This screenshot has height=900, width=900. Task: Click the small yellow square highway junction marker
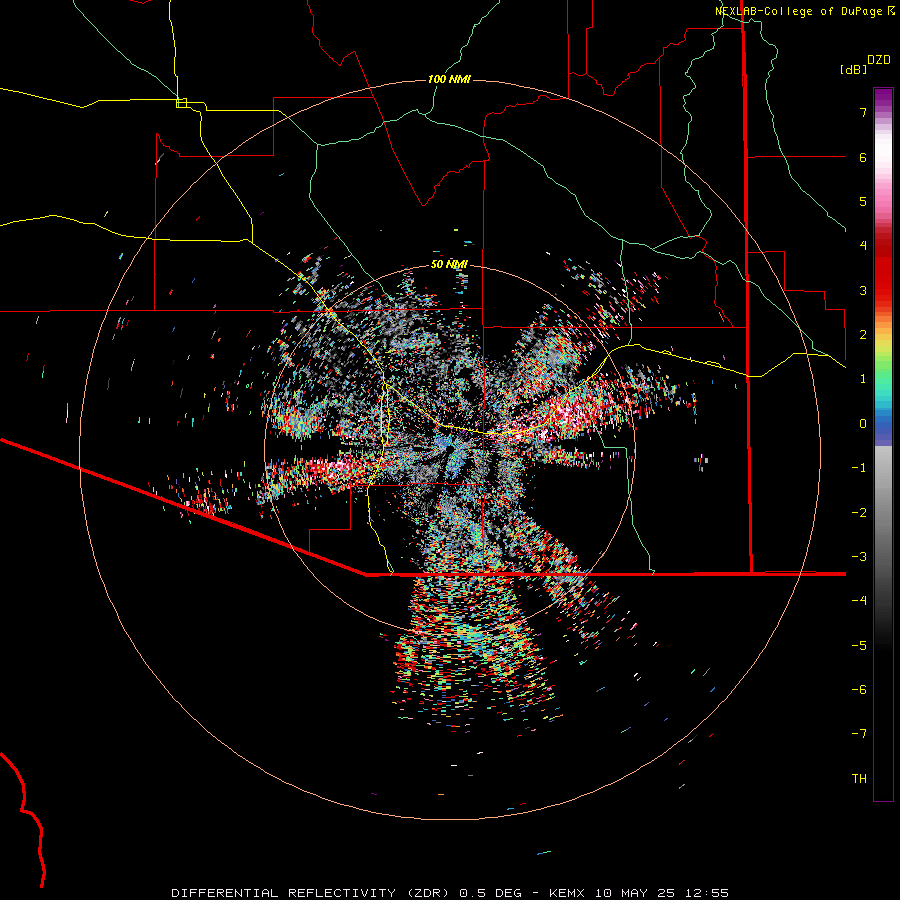(x=181, y=103)
